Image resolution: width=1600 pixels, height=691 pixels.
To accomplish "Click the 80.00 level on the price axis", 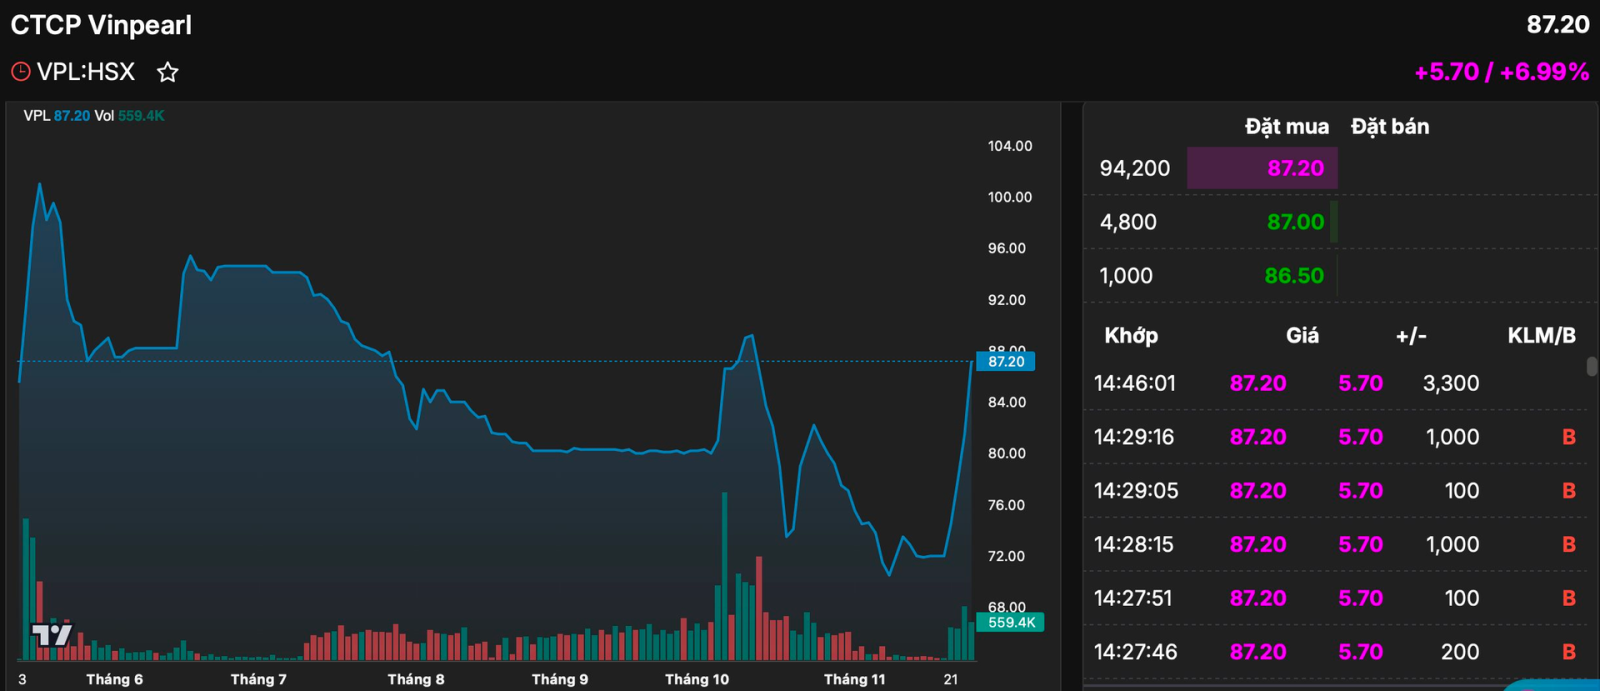I will tap(1007, 453).
